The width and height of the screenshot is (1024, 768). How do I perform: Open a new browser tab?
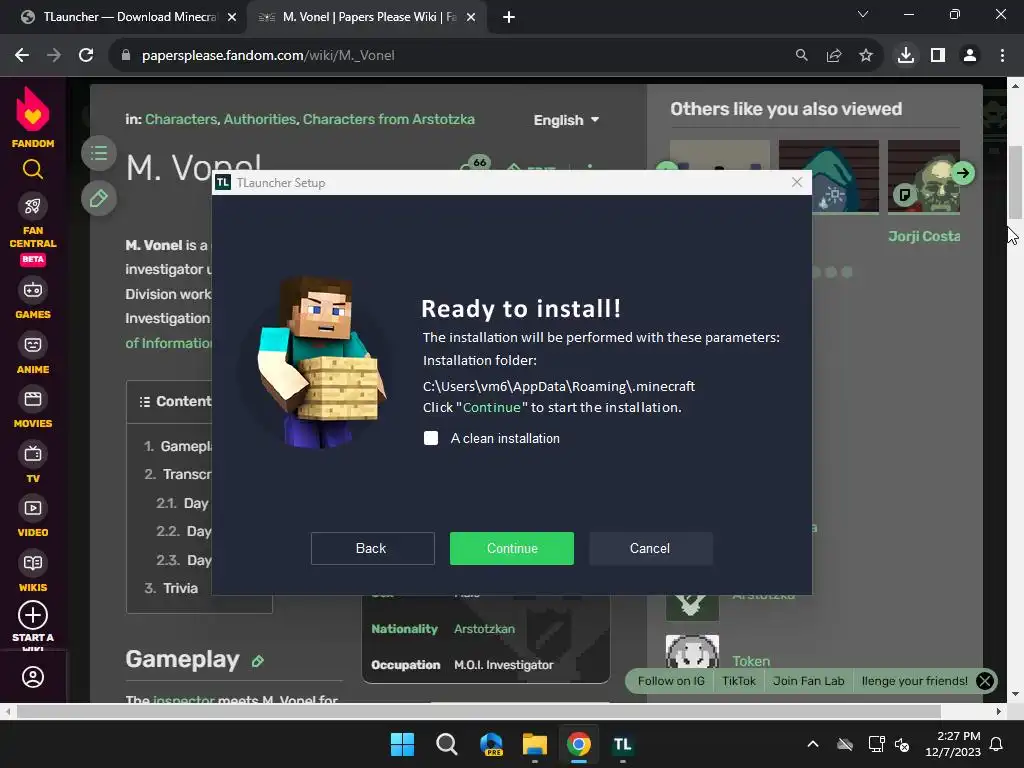[x=509, y=18]
